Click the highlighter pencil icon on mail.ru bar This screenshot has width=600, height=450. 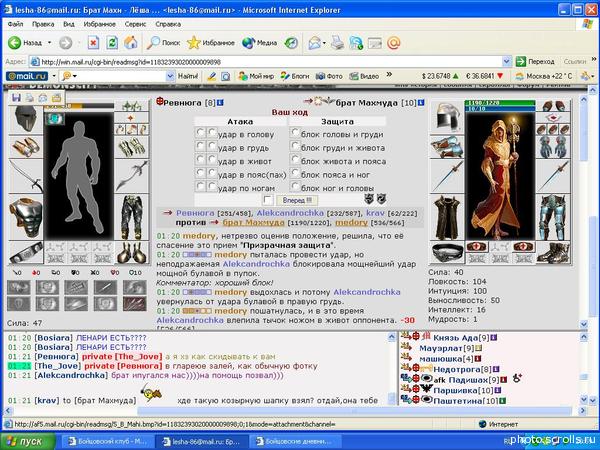coord(211,76)
